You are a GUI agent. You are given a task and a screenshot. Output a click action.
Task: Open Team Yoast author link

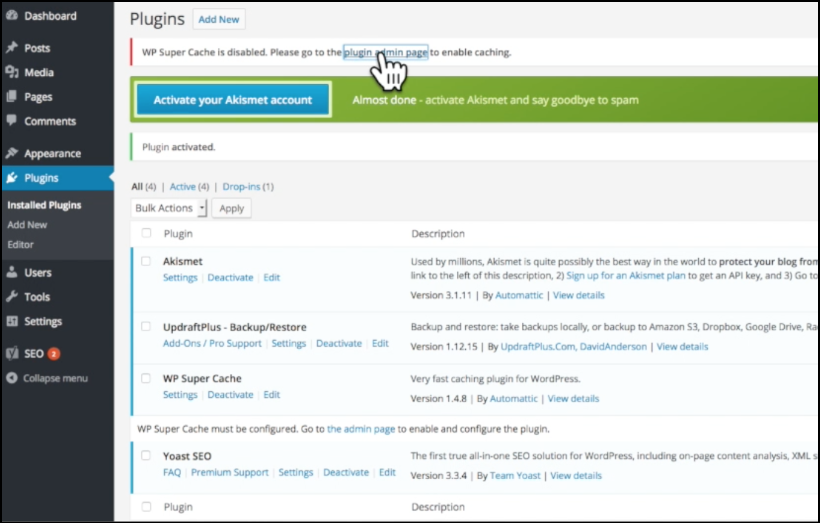click(515, 475)
